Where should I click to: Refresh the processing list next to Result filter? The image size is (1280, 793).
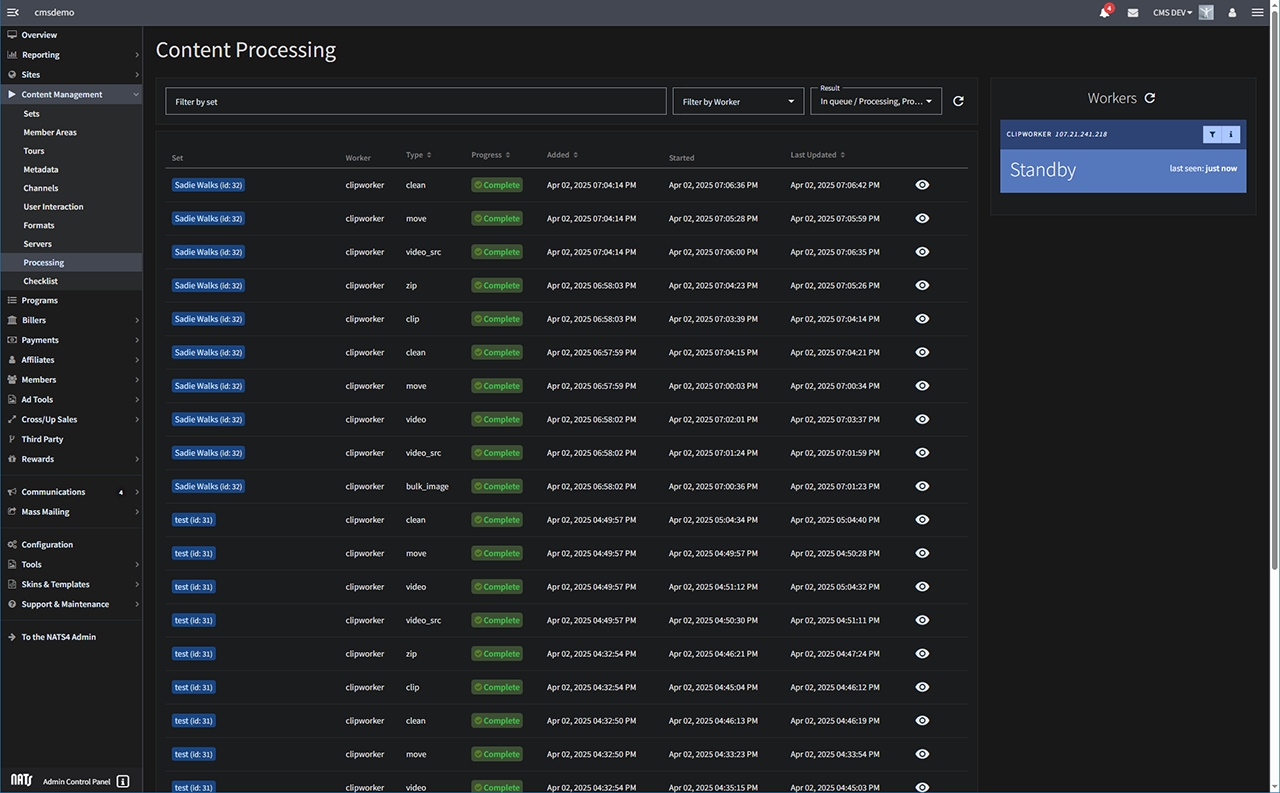958,101
